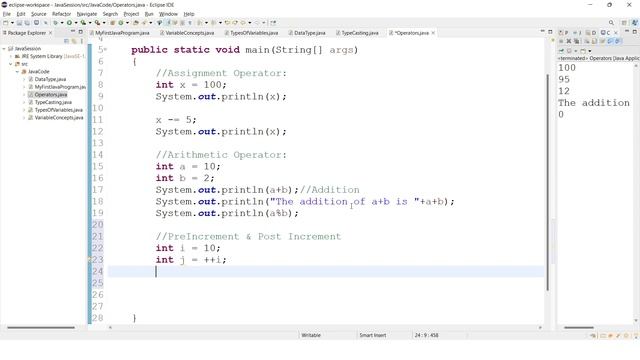640x360 pixels.
Task: Close the Operators.java editor tab
Action: tap(433, 33)
